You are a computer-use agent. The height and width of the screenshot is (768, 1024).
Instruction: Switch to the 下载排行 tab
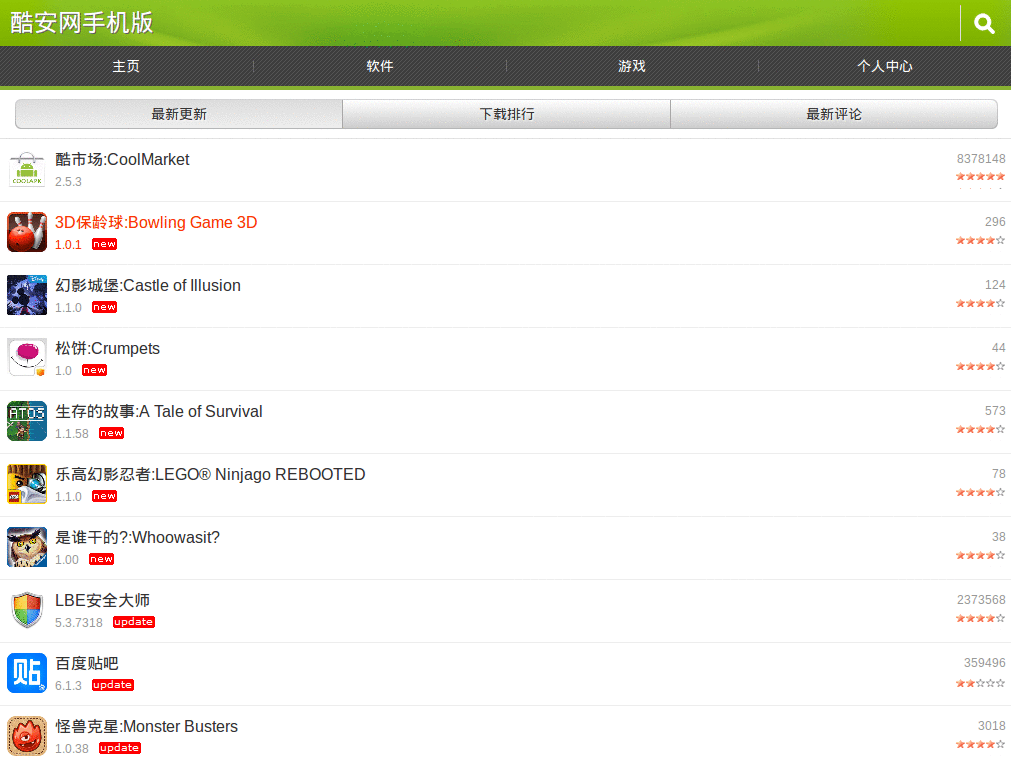click(x=507, y=114)
